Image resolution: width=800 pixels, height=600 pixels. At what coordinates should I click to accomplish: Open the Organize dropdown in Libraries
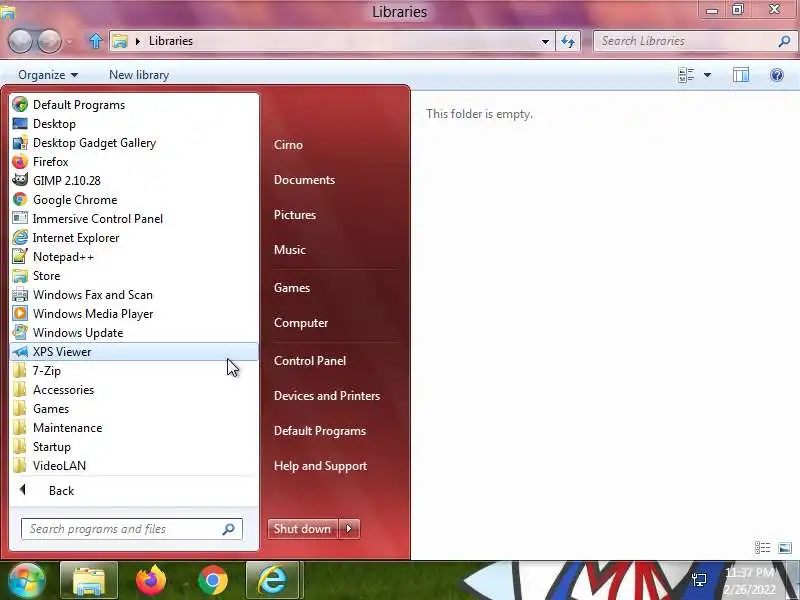[47, 75]
